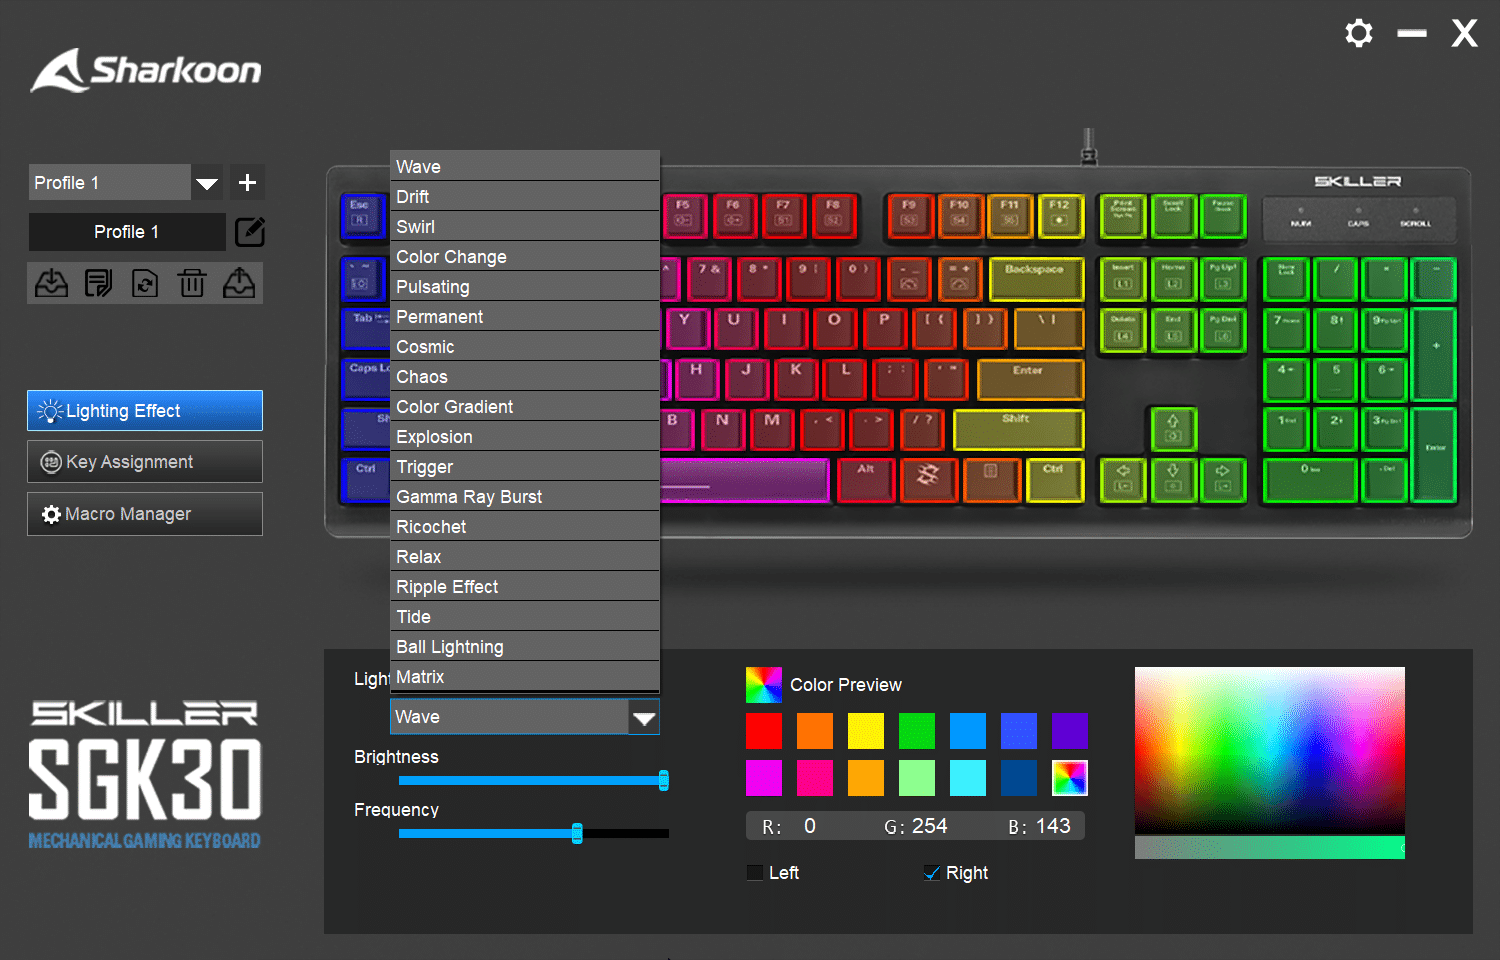Add a new profile with the plus icon

[247, 183]
